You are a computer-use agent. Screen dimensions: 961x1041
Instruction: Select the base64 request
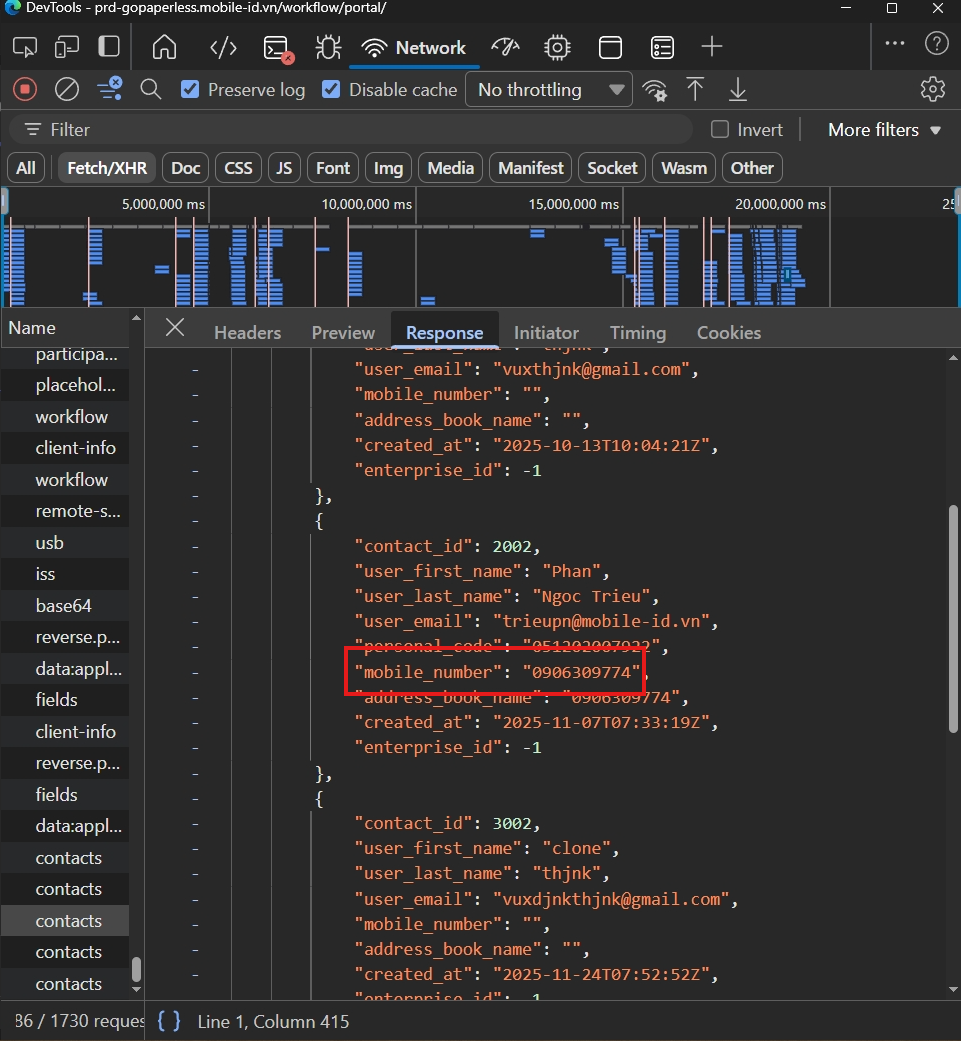[x=64, y=605]
